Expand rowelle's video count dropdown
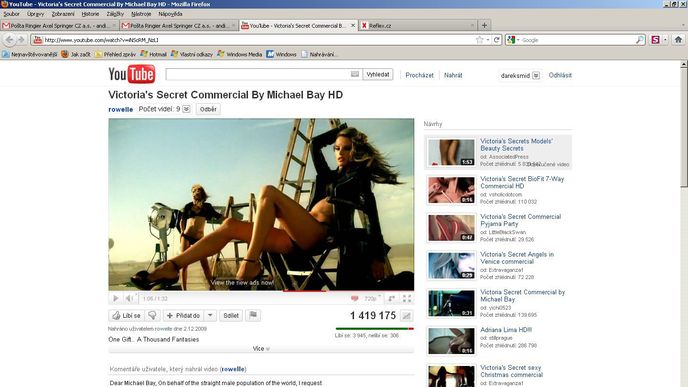Viewport: 688px width, 387px height. coord(186,109)
